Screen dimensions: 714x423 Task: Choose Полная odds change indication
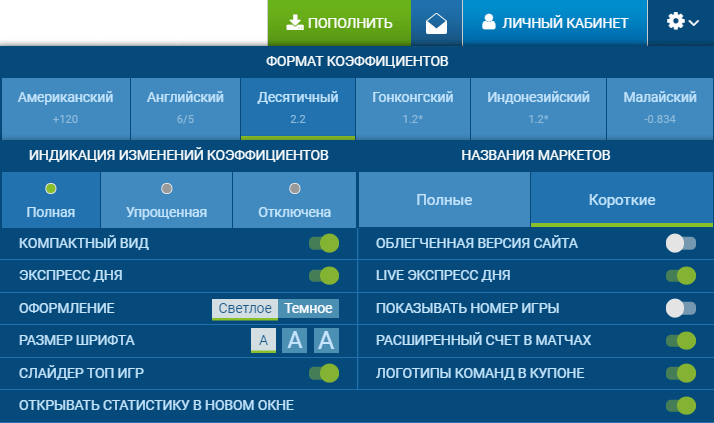tap(51, 200)
